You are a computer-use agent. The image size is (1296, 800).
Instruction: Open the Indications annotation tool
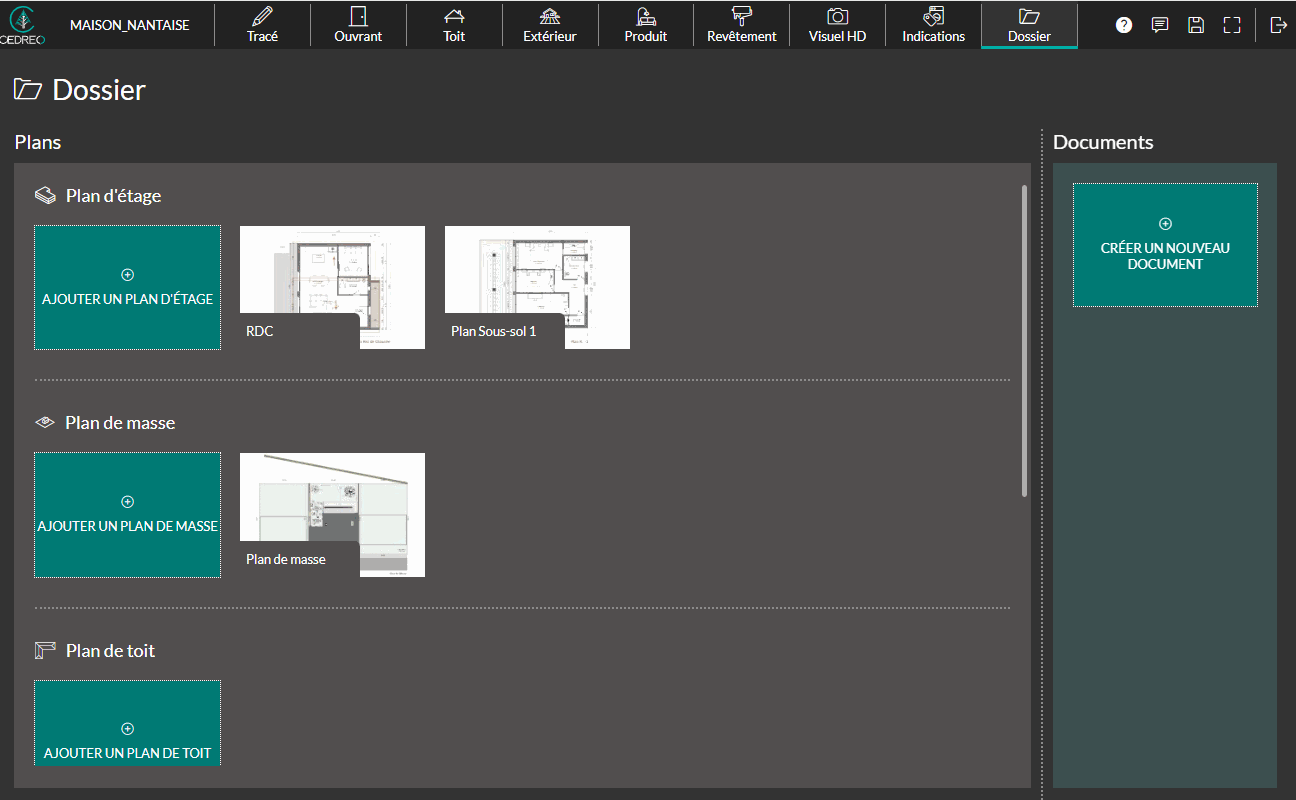click(x=933, y=24)
